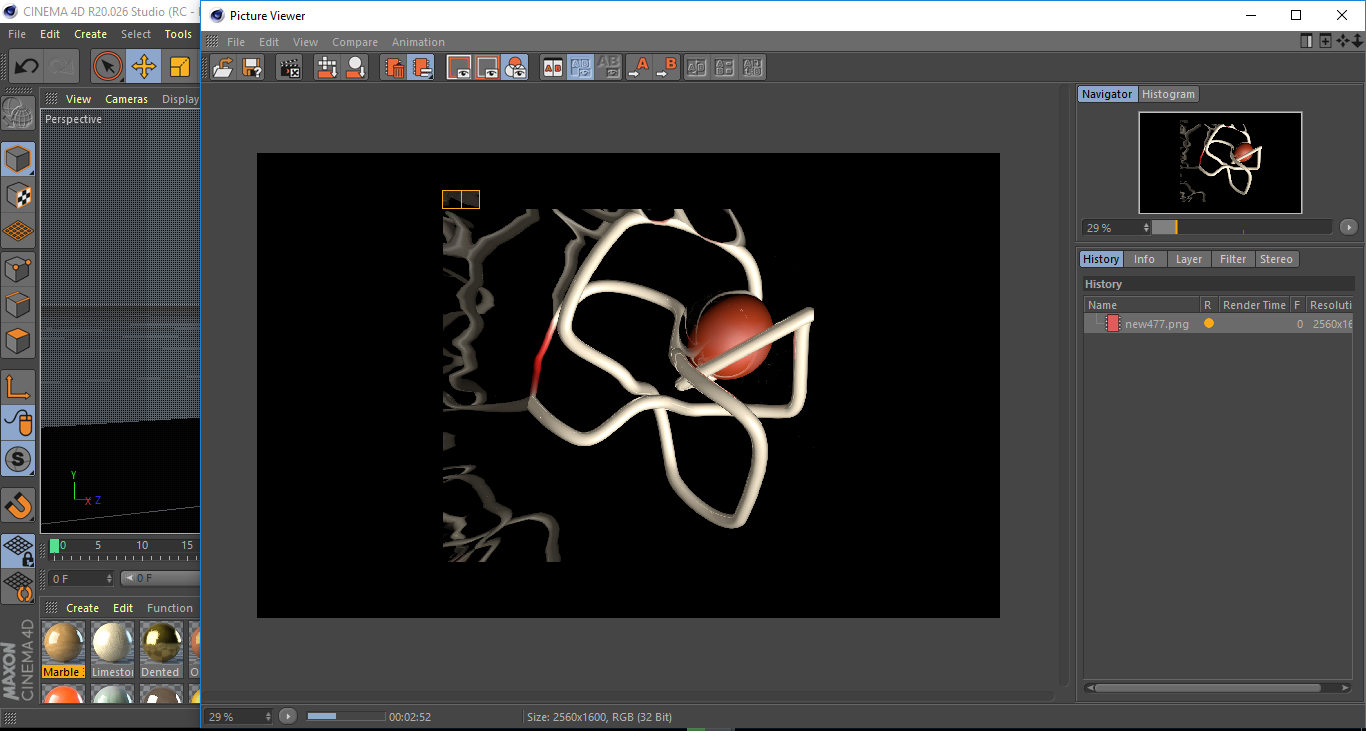Select Marble material swatch
Viewport: 1366px width, 731px height.
coord(64,649)
